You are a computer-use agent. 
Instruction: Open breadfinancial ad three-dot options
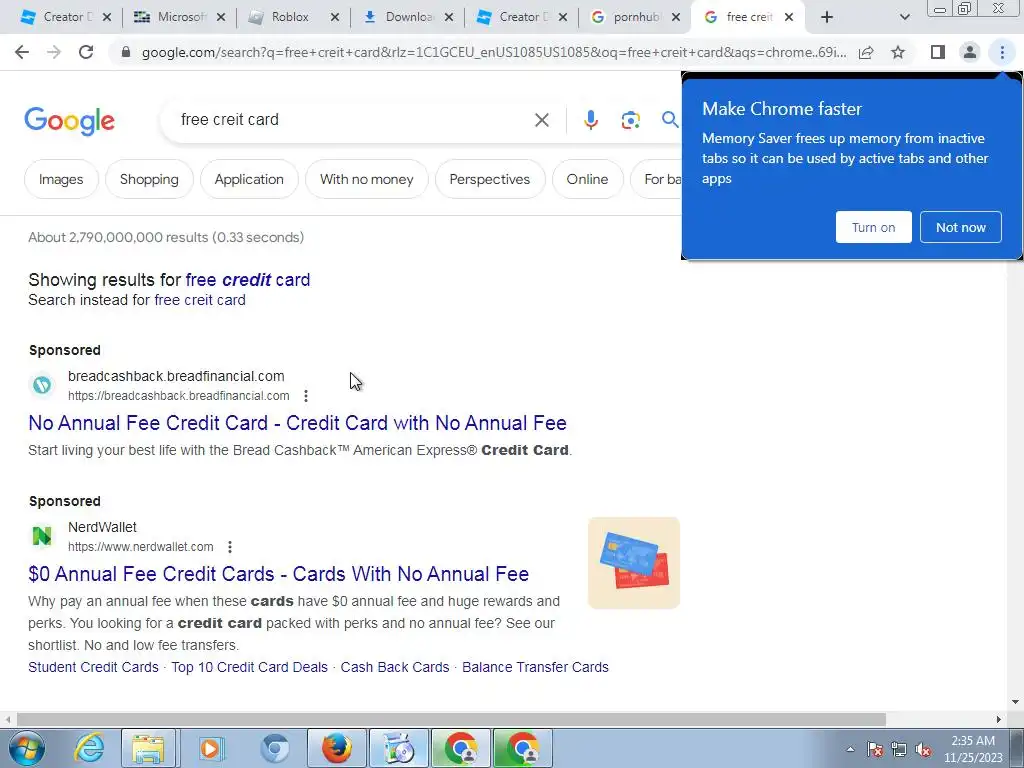pyautogui.click(x=306, y=396)
